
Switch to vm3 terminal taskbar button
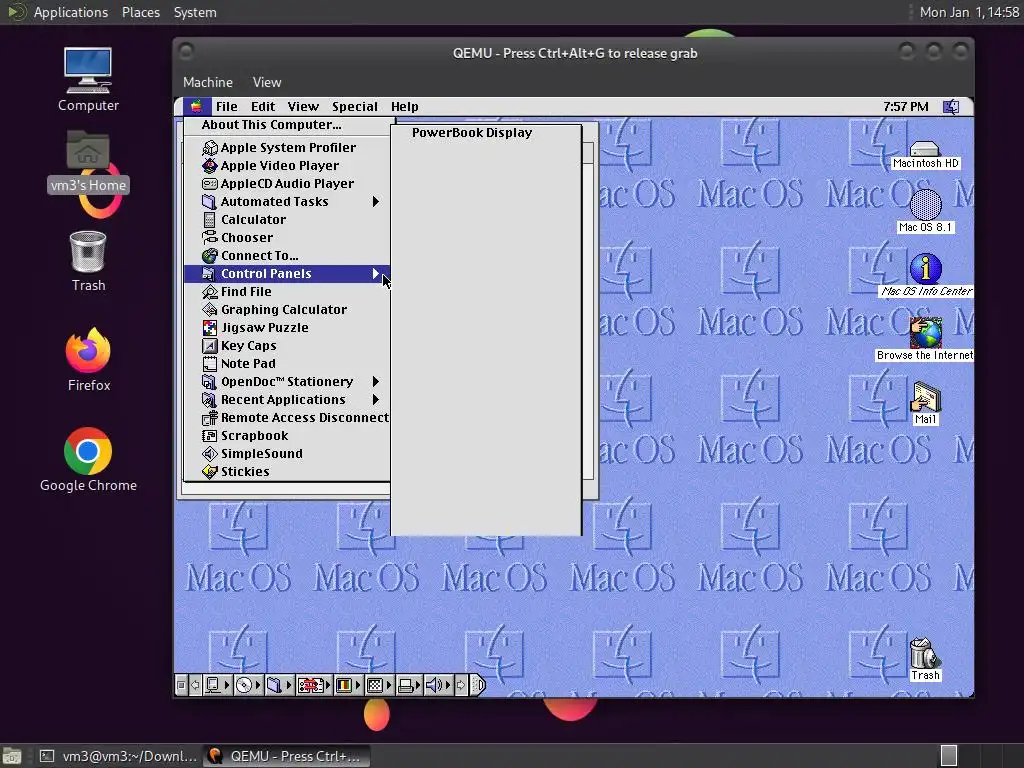(118, 756)
